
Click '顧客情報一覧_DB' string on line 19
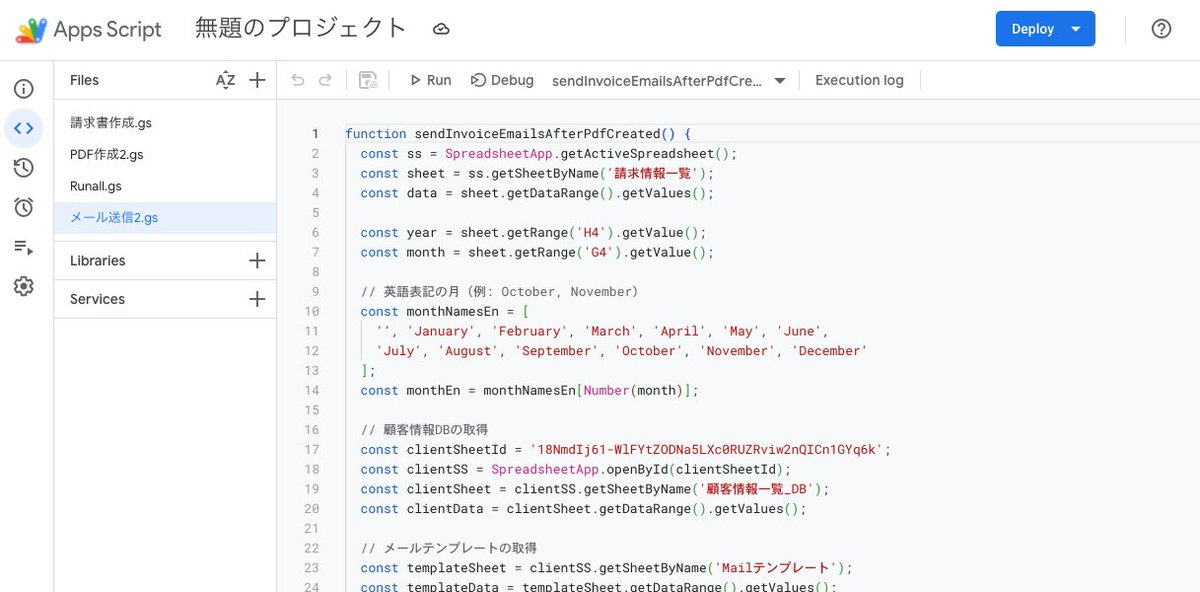(x=757, y=489)
